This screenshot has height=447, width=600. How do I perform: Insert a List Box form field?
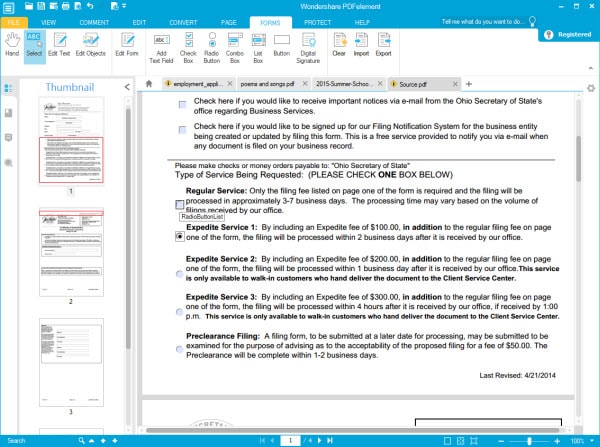[x=258, y=48]
